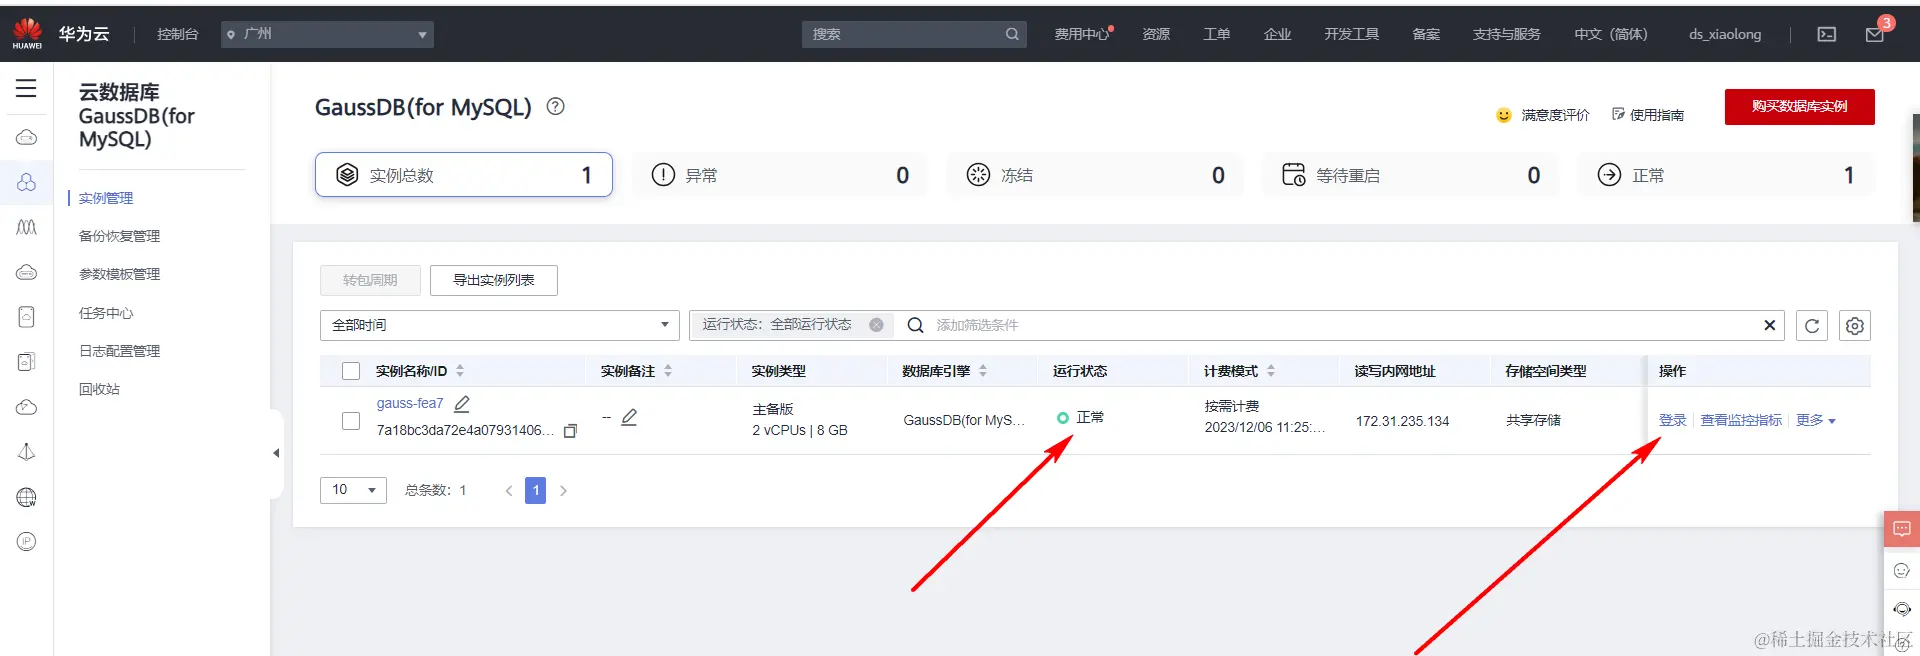Click the search magnifier in the top bar
This screenshot has width=1920, height=656.
pyautogui.click(x=1012, y=34)
